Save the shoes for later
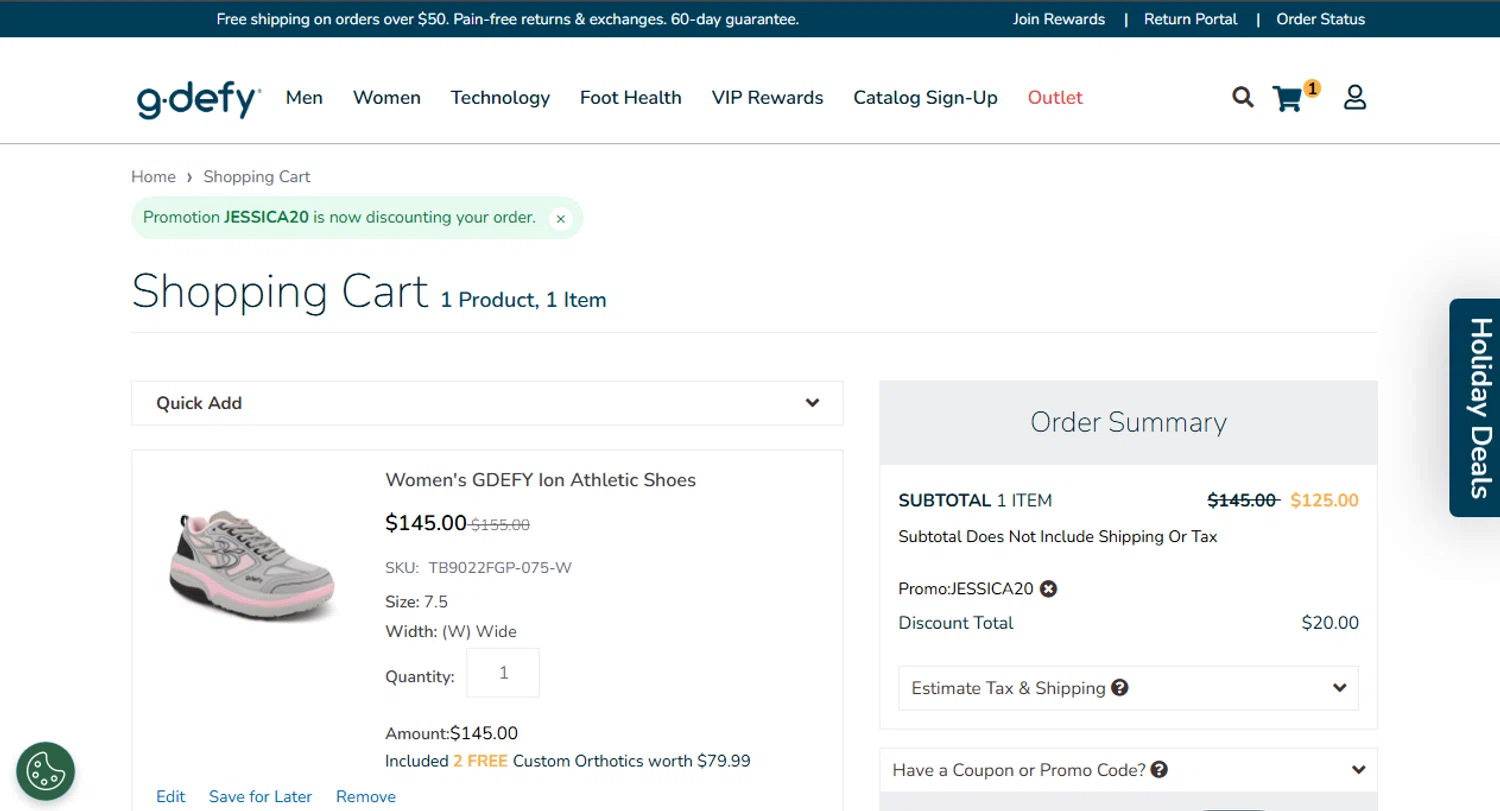This screenshot has height=811, width=1500. pos(260,797)
